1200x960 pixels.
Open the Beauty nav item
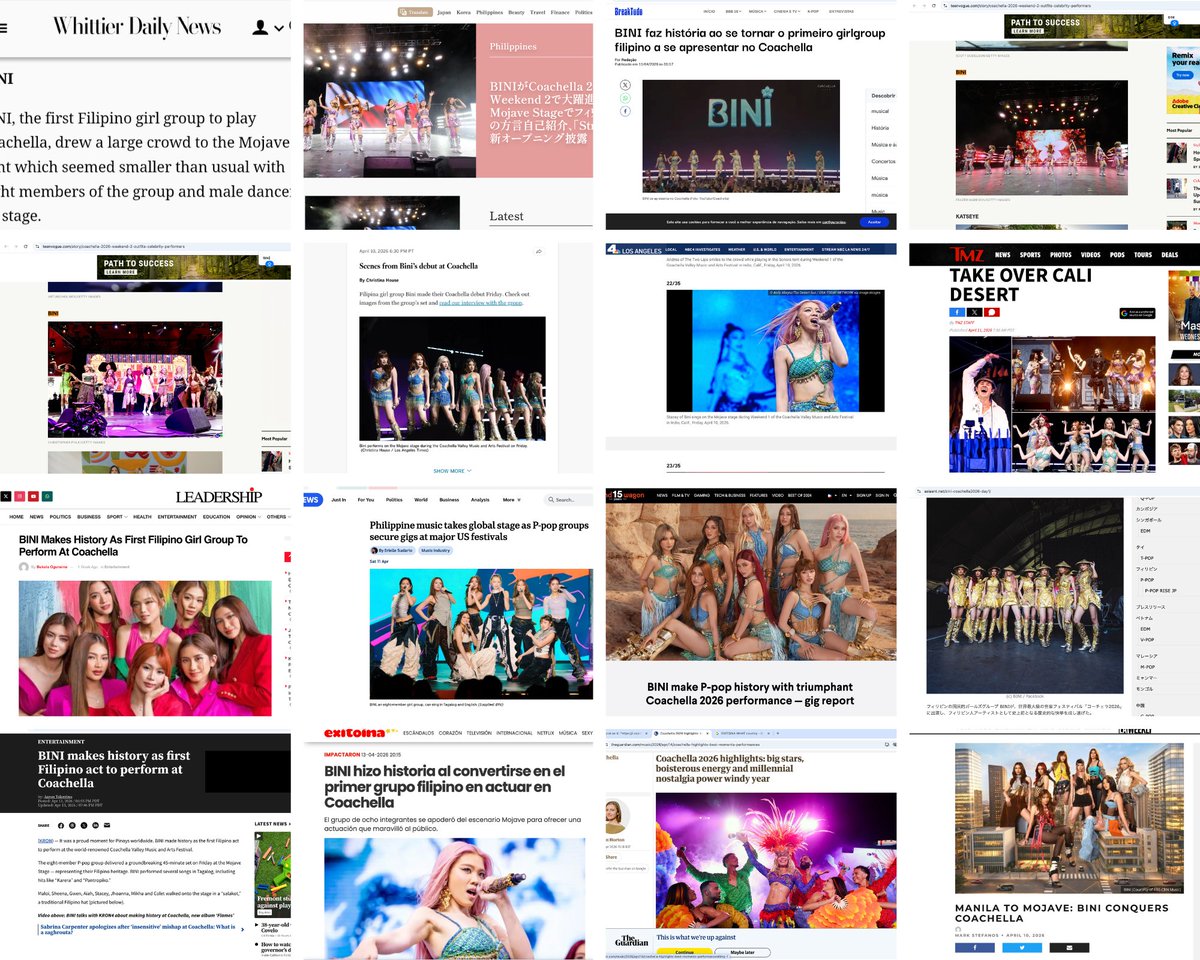516,12
